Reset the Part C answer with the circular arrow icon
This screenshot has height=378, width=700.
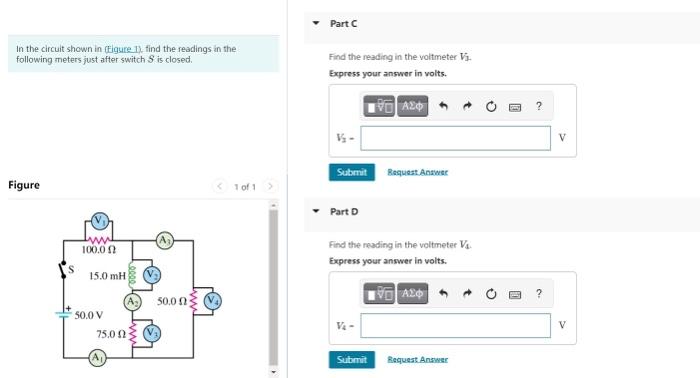(491, 106)
